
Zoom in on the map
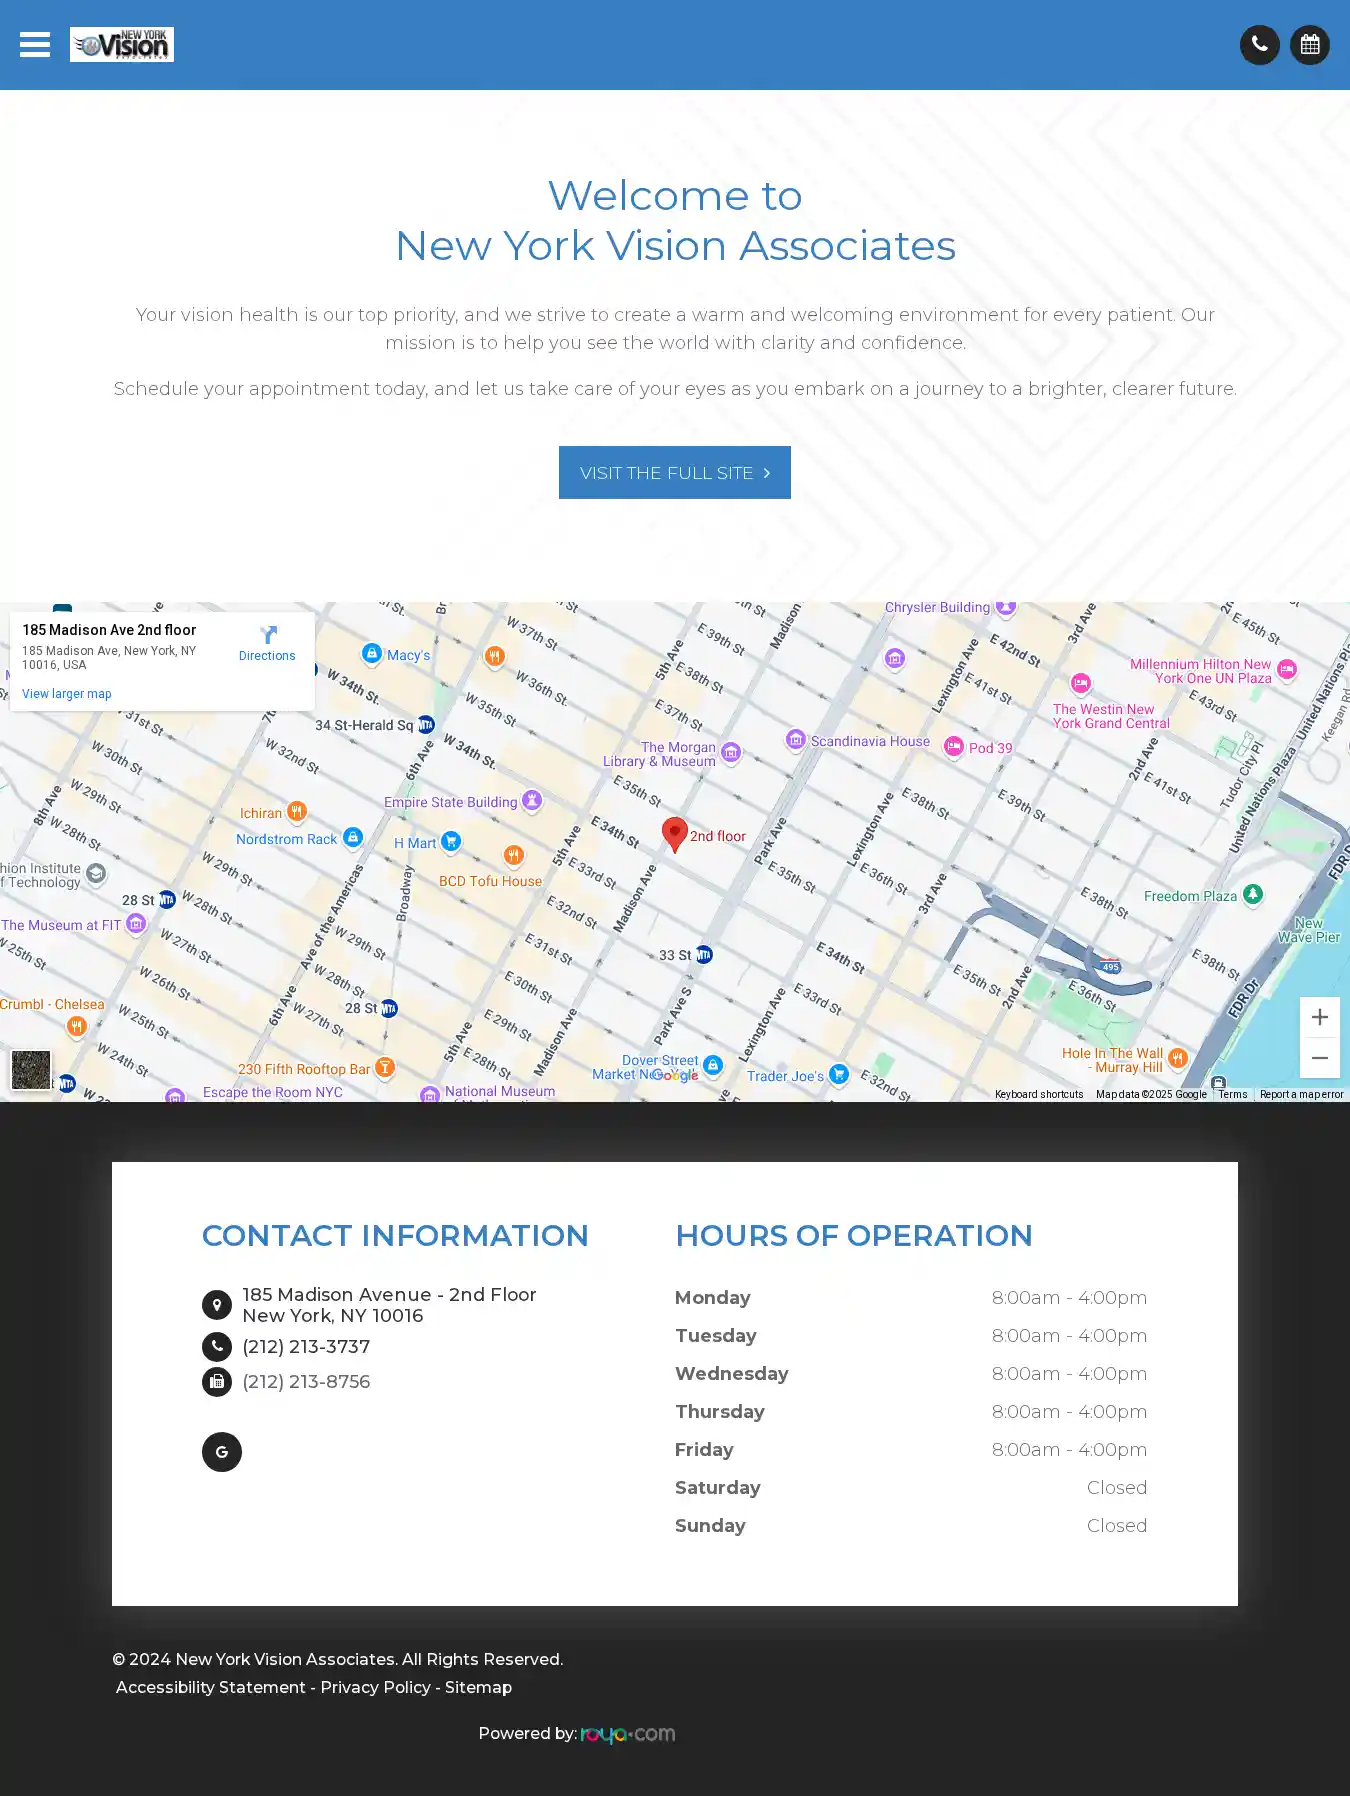[1319, 1017]
